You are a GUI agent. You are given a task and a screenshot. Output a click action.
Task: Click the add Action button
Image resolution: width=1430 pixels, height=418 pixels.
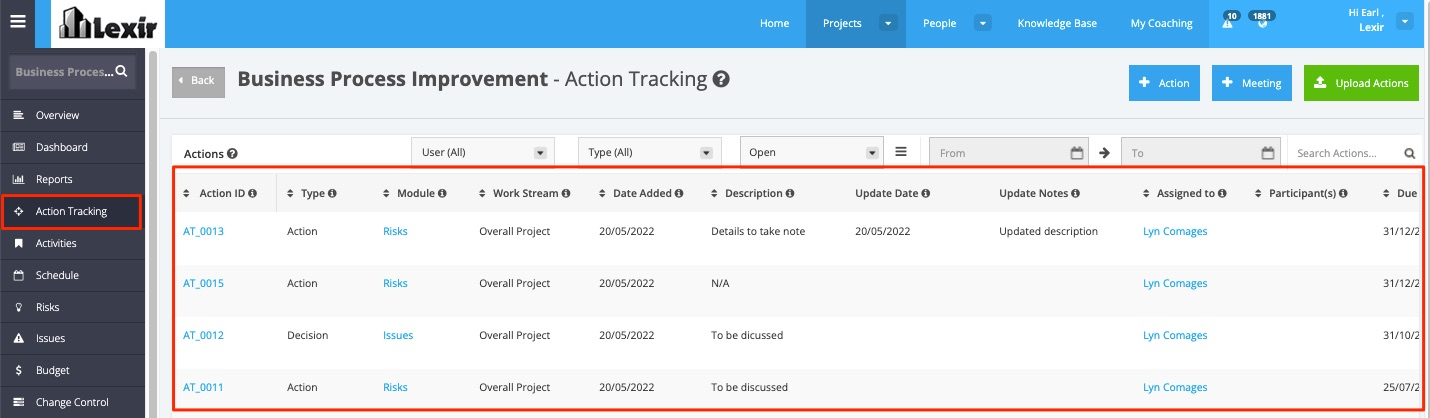tap(1165, 83)
